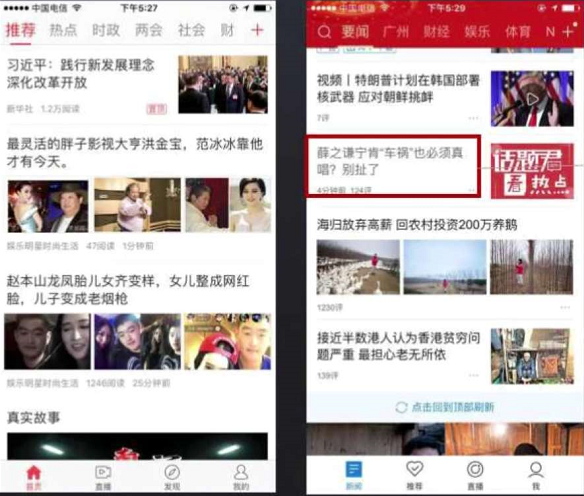This screenshot has height=496, width=584.
Task: Tap the 真实故事 section heading
Action: click(x=34, y=417)
